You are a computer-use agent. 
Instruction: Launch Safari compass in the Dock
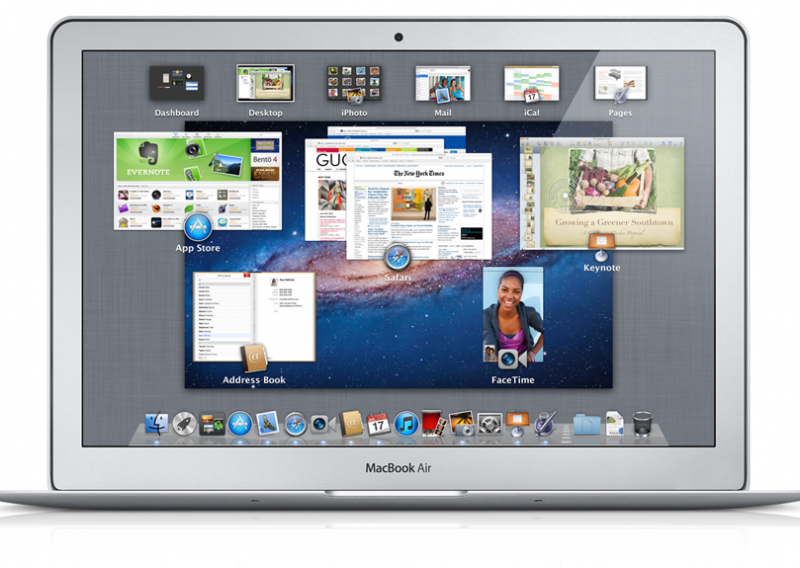pyautogui.click(x=295, y=424)
